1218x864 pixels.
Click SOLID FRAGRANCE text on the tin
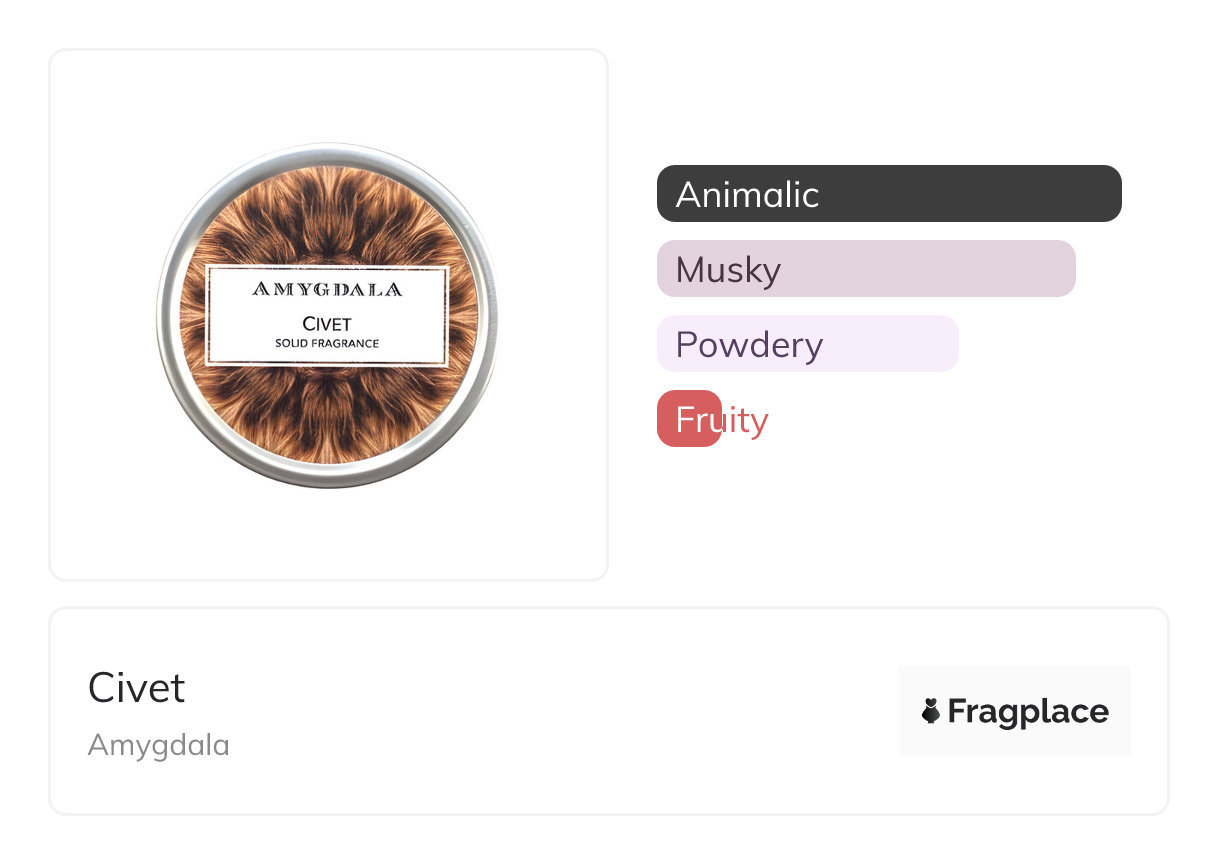(327, 343)
